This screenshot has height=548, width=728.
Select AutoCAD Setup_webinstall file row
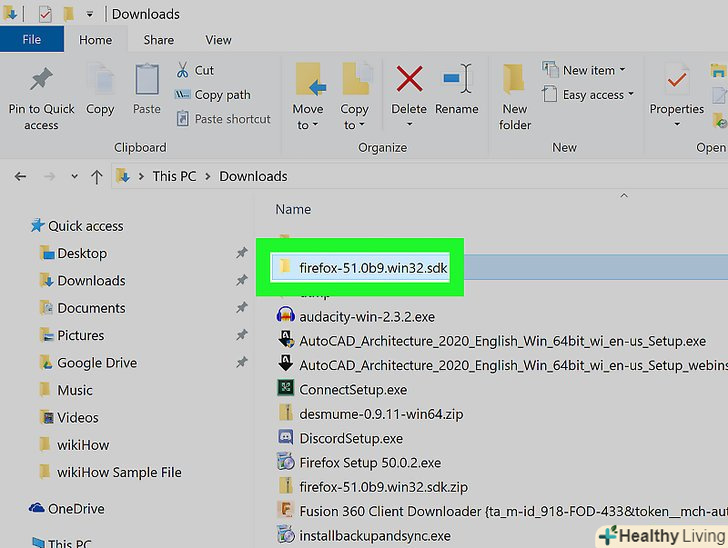pyautogui.click(x=502, y=365)
